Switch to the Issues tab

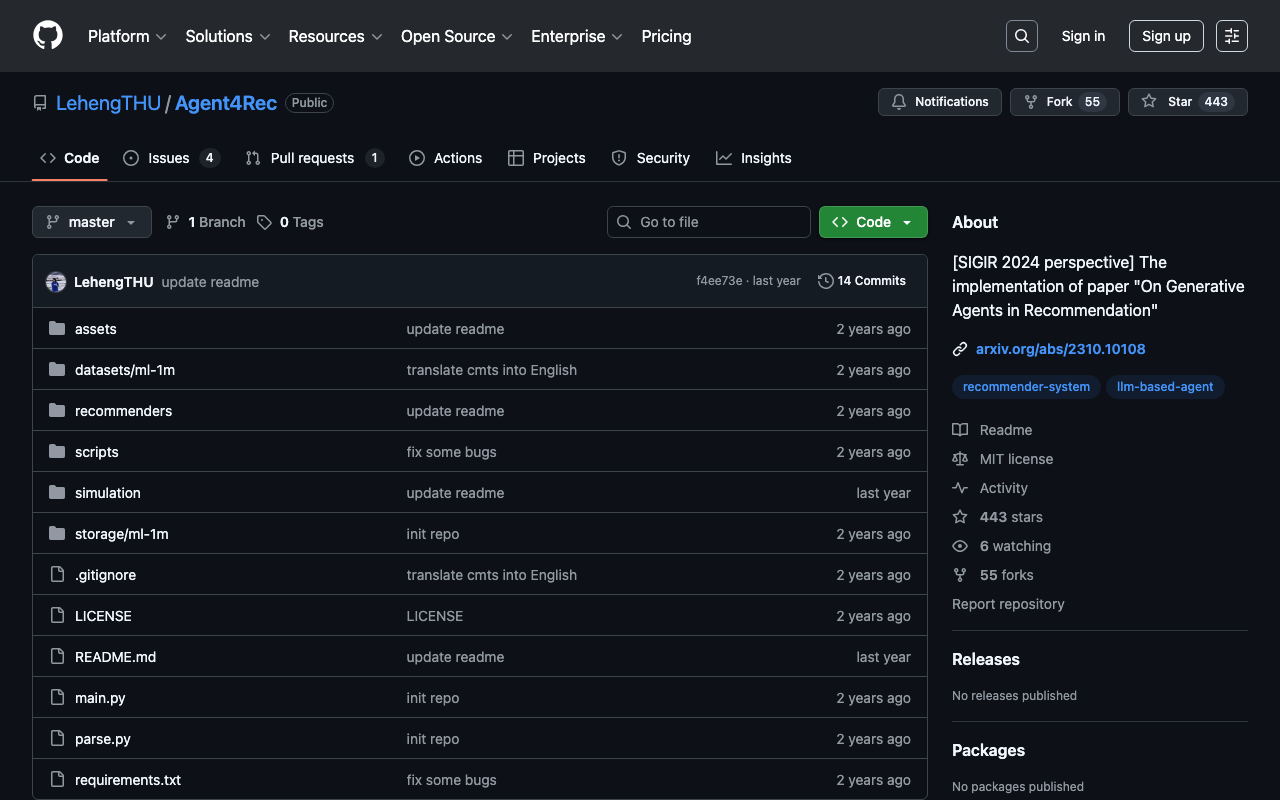coord(169,158)
